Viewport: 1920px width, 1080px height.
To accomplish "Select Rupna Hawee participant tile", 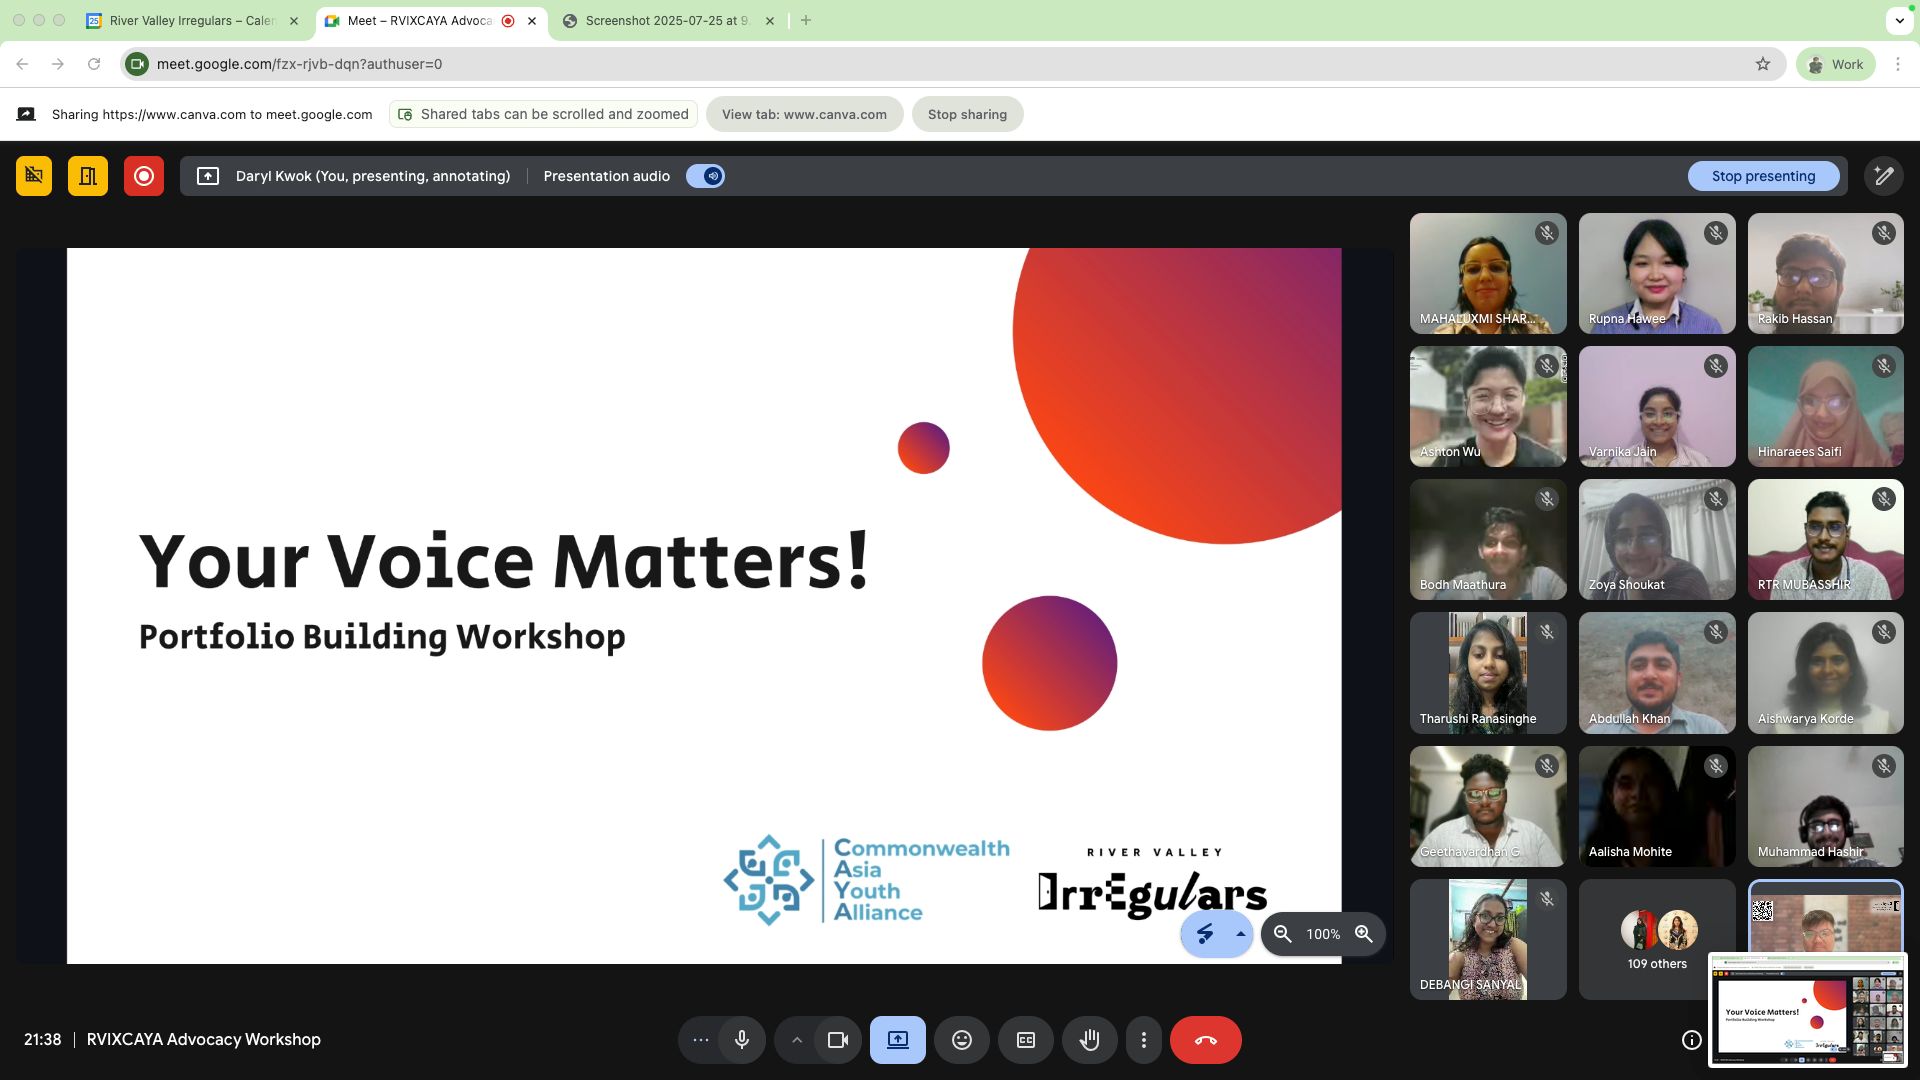I will point(1657,273).
